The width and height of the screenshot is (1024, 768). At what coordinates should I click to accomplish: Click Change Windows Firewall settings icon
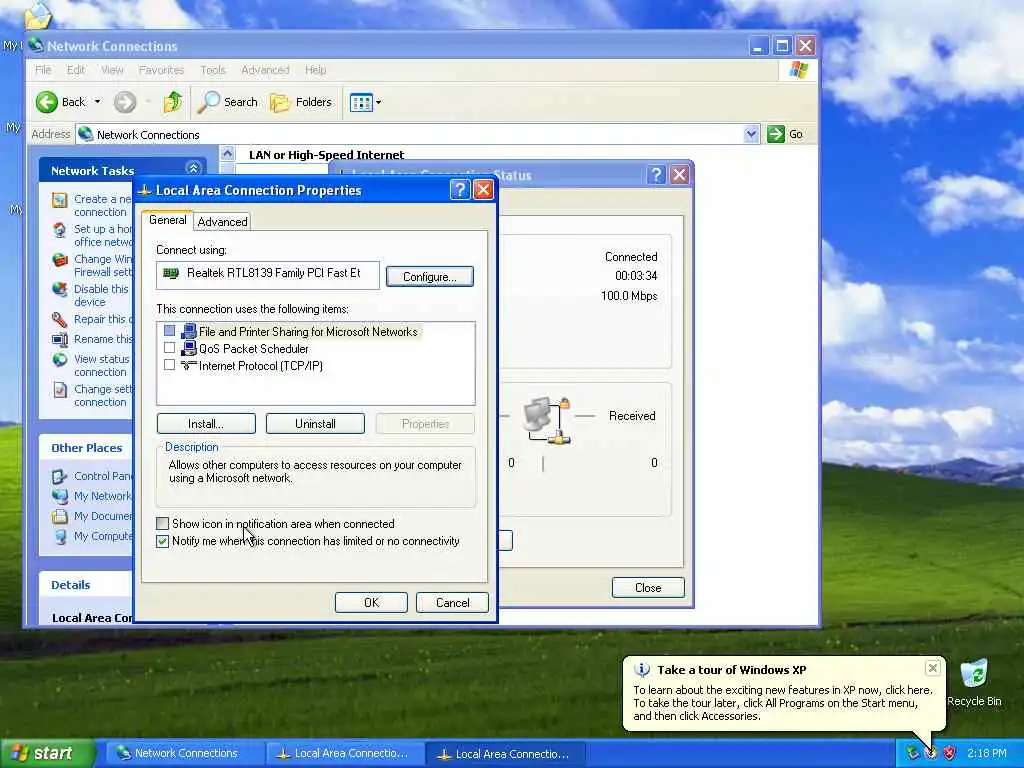click(x=59, y=260)
